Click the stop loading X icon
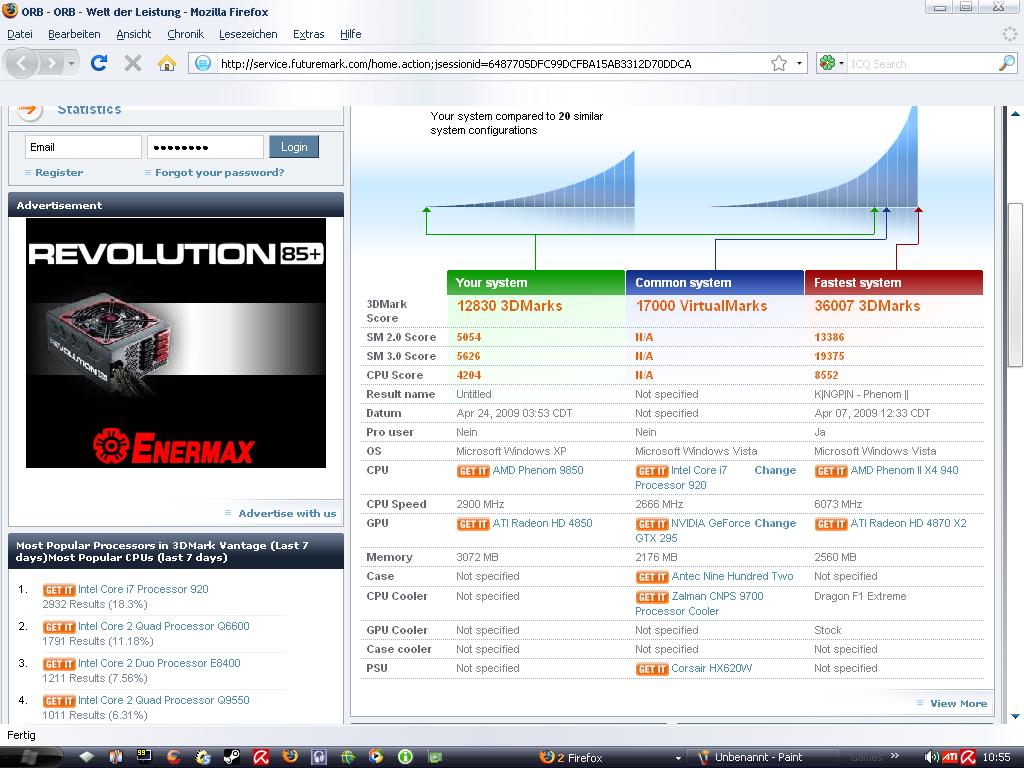 (133, 63)
